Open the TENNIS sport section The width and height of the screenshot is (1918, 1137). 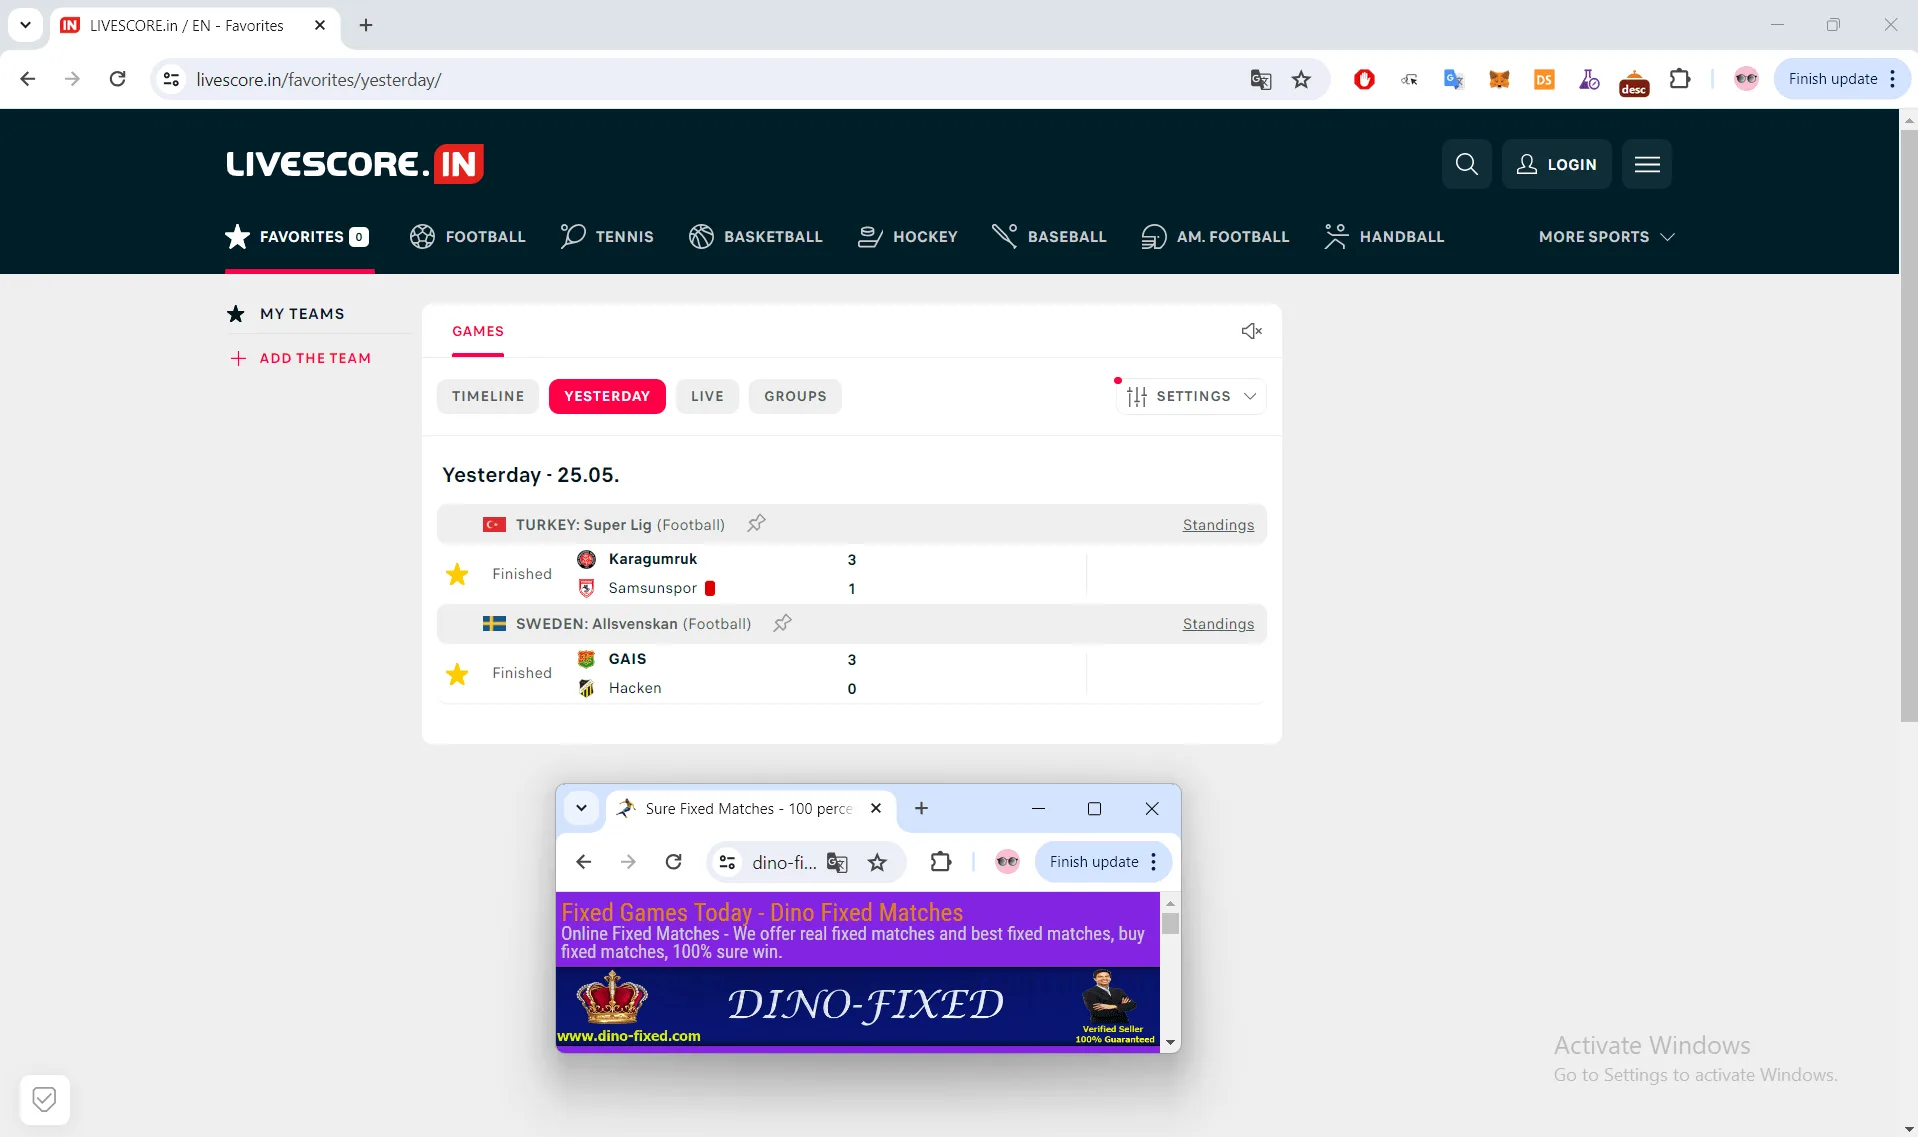(x=607, y=237)
